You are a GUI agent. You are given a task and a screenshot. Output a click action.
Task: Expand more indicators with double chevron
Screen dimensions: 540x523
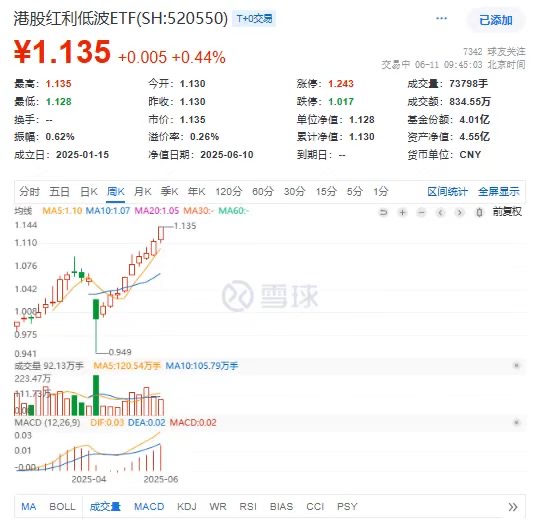(x=513, y=507)
